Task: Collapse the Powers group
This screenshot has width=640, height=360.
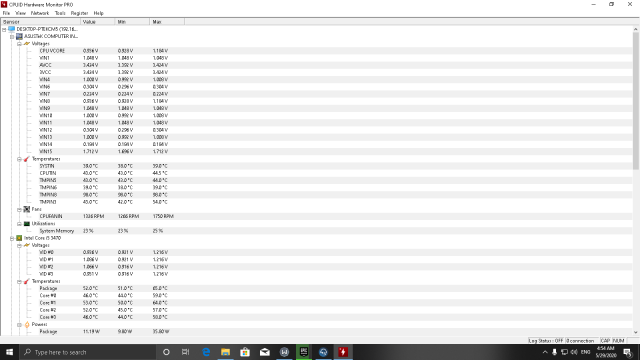Action: [19, 325]
